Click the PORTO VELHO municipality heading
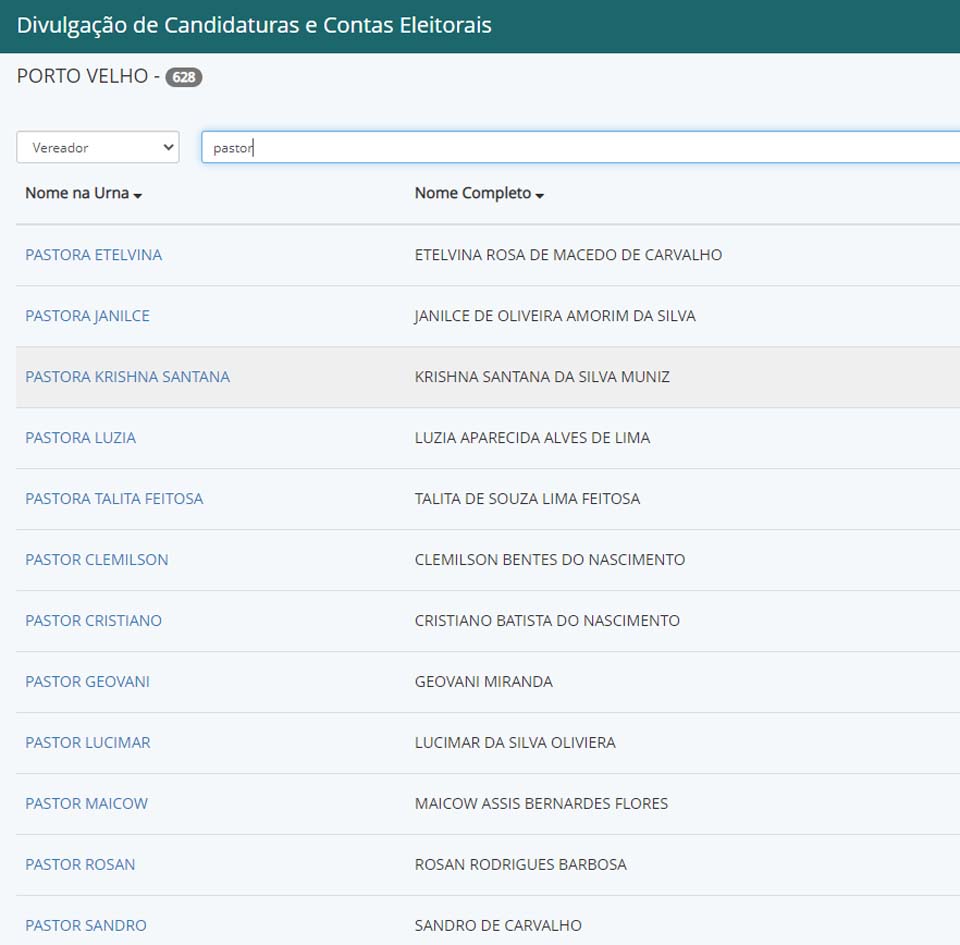This screenshot has width=960, height=945. (x=82, y=76)
